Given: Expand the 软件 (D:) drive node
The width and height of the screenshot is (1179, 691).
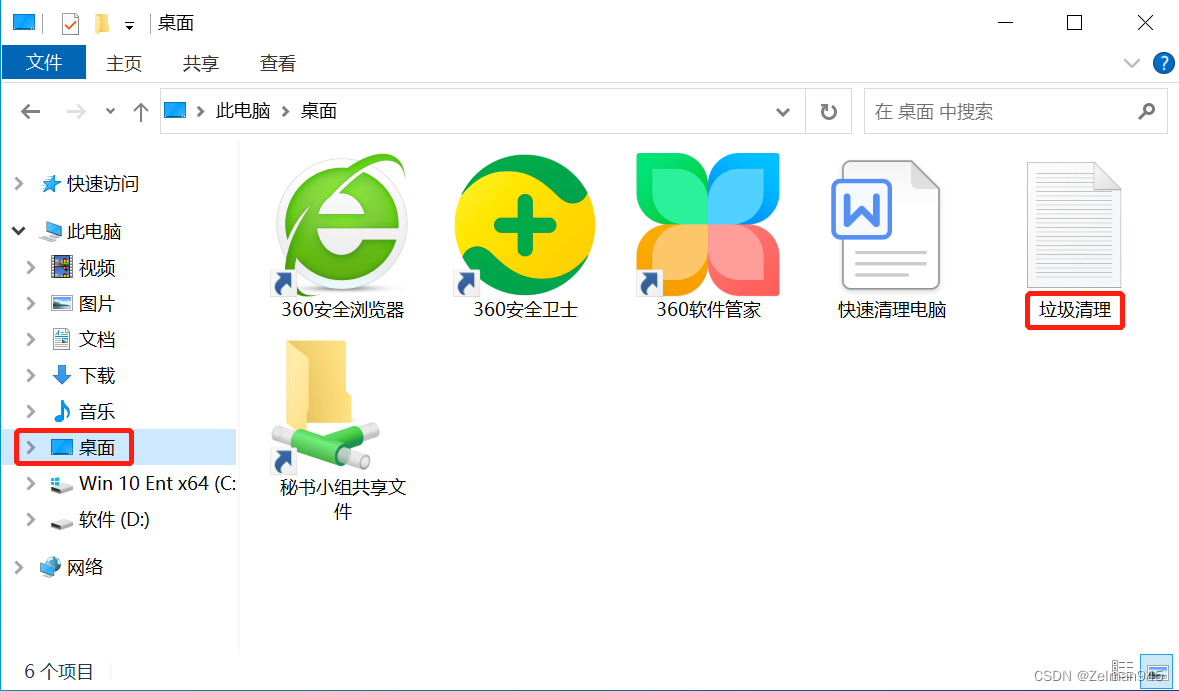Looking at the screenshot, I should click(31, 520).
